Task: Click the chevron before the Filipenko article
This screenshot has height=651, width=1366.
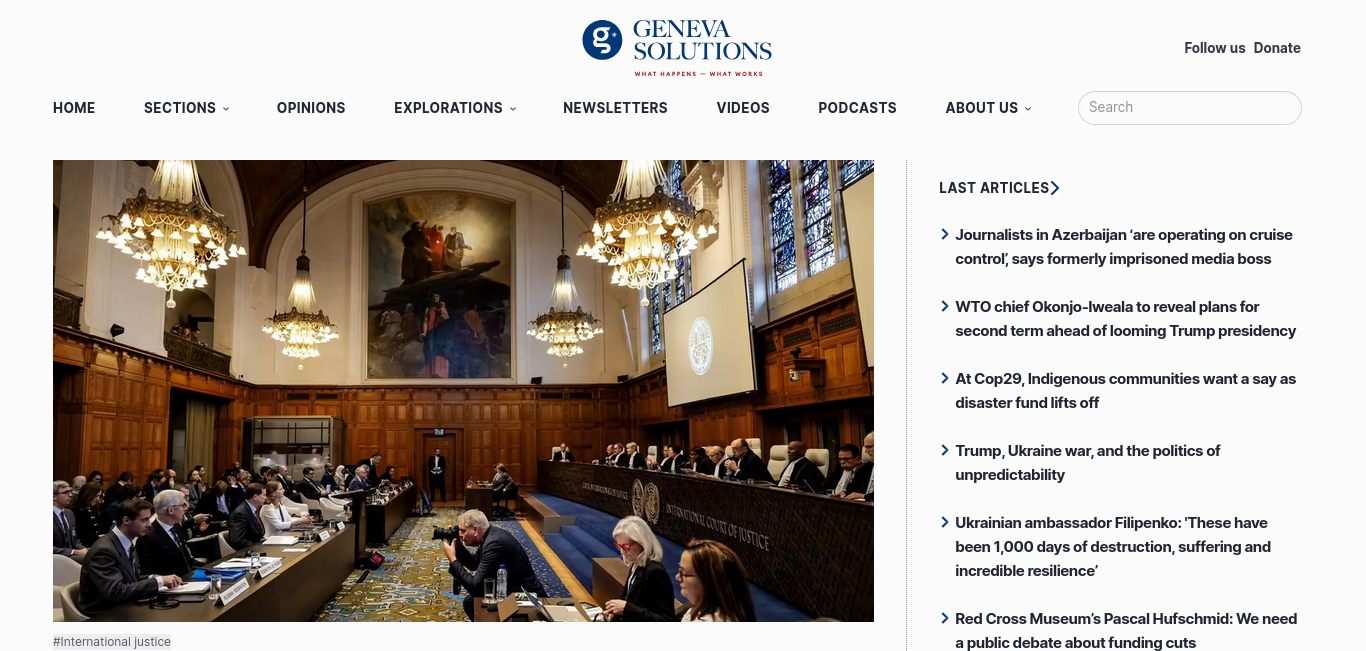Action: (x=945, y=522)
